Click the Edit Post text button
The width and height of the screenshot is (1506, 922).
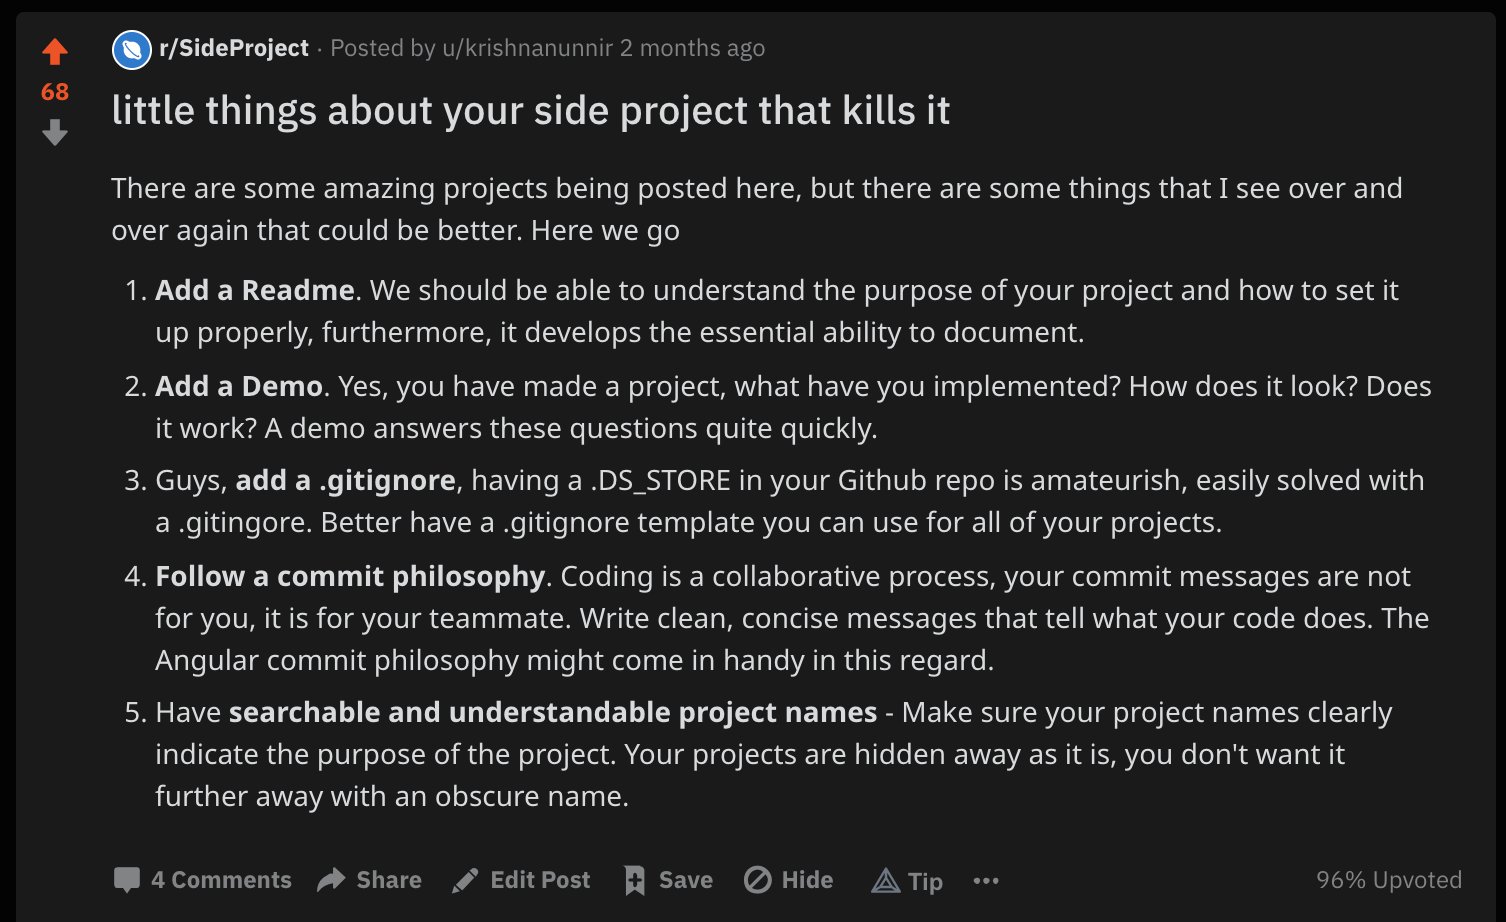click(x=540, y=880)
